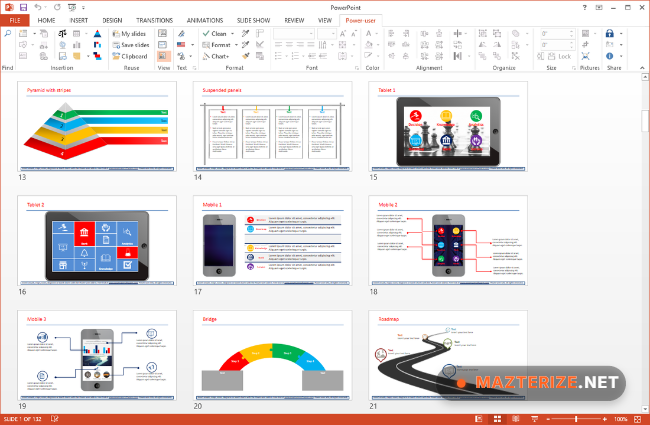Click the paintbrush icon in Format group
650x425 pixels.
tap(246, 56)
